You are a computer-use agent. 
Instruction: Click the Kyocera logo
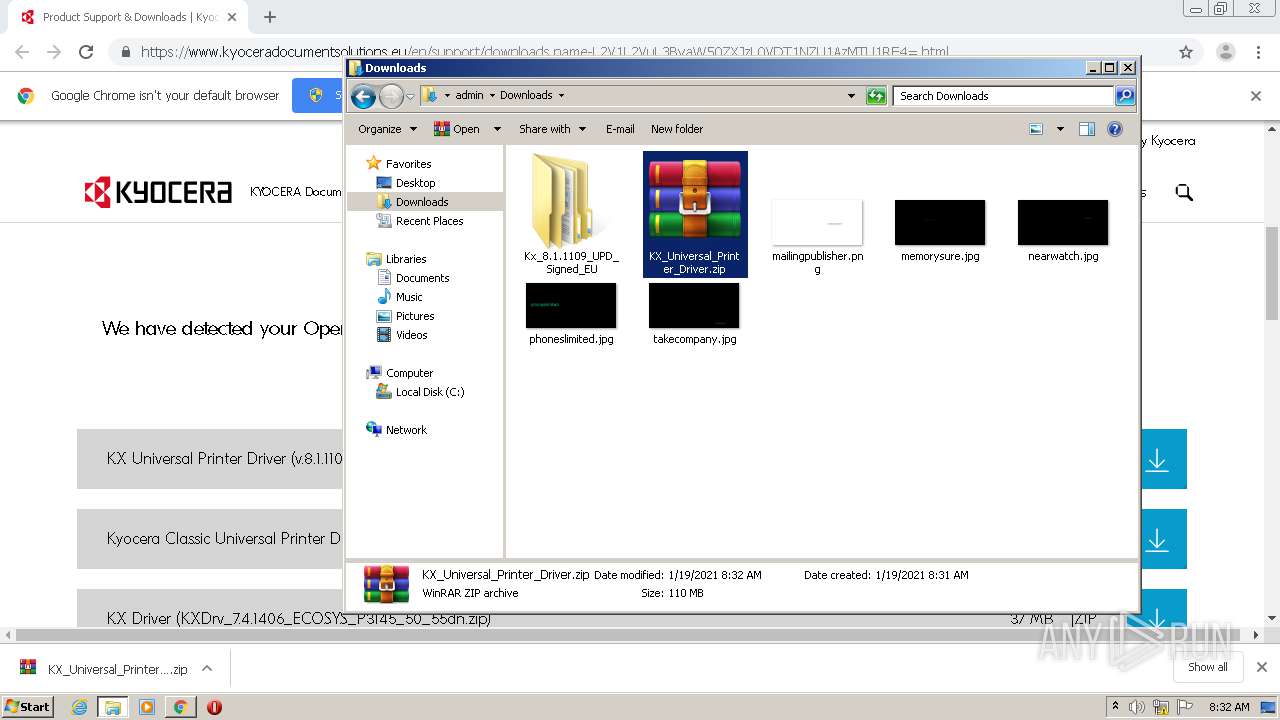[x=158, y=192]
